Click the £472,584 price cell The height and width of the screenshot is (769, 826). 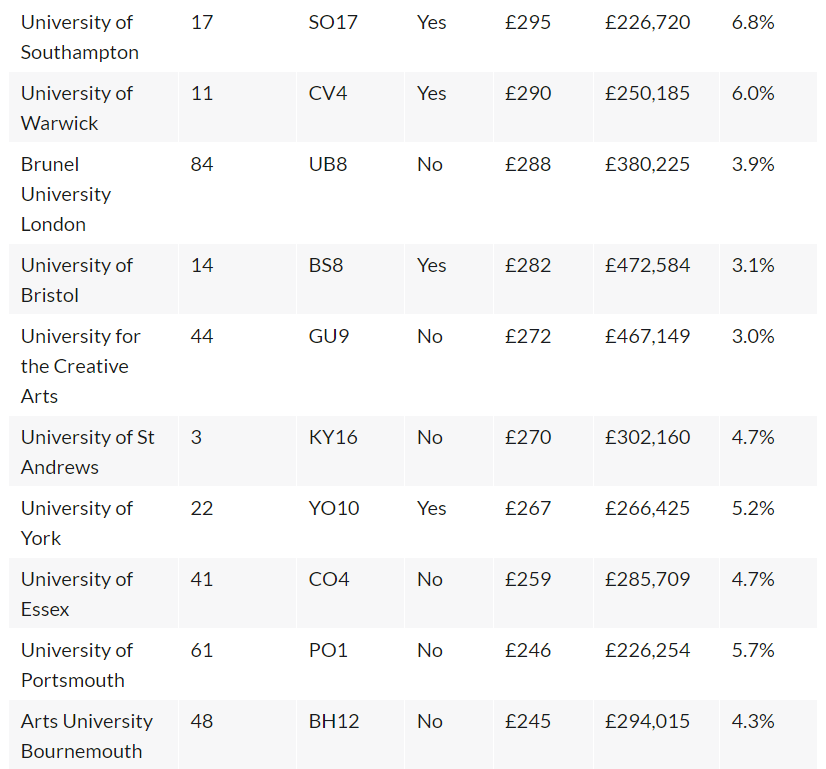(656, 279)
